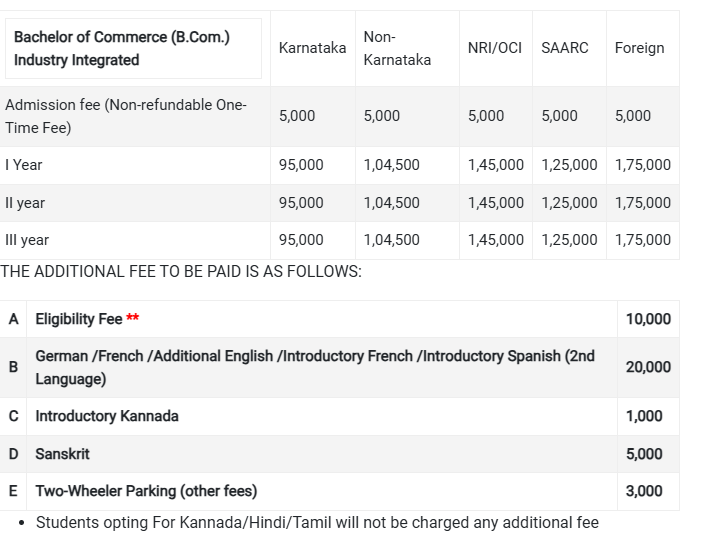Select the Admission fee row label
Screen dimensions: 707x538
pos(126,116)
